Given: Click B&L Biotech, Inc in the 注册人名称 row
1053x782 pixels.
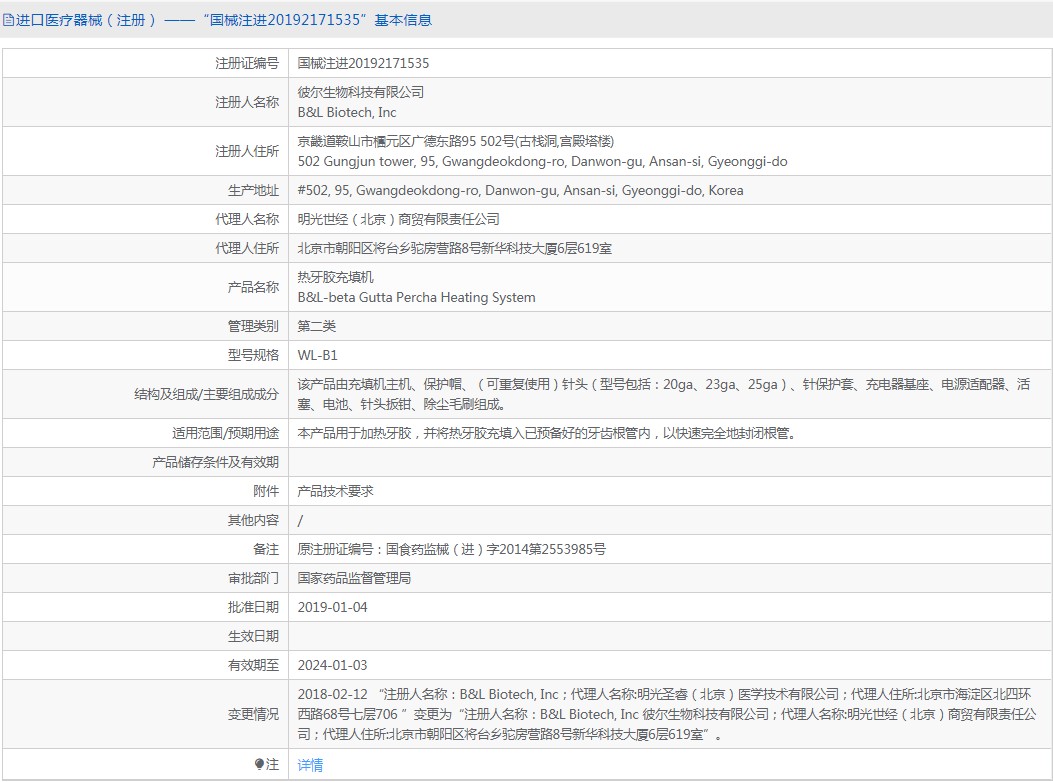Looking at the screenshot, I should 347,112.
